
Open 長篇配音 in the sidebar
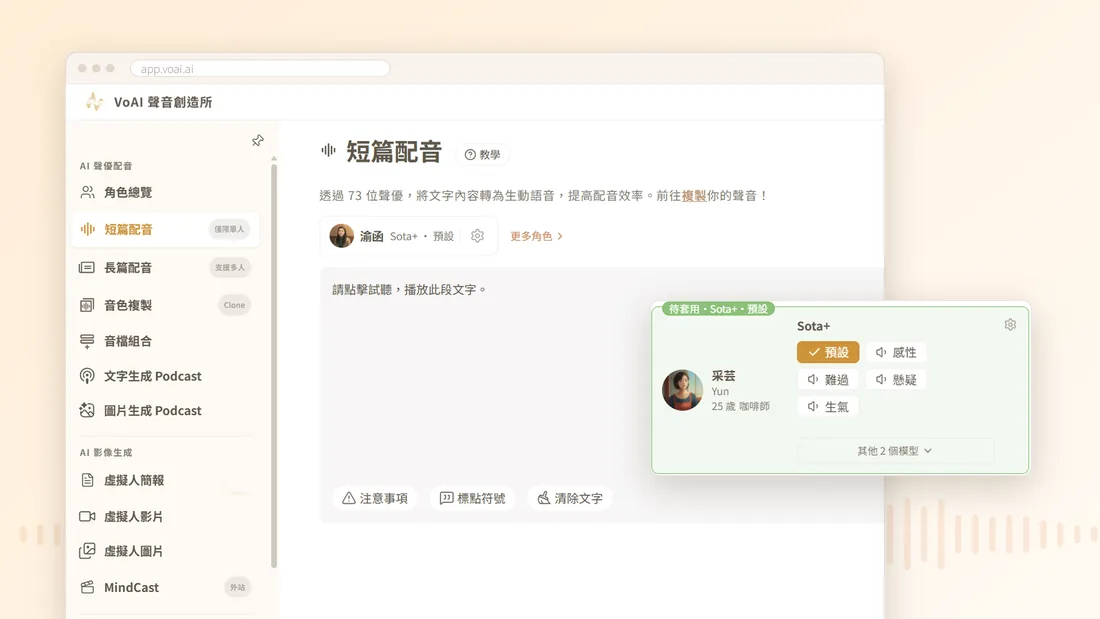point(165,267)
